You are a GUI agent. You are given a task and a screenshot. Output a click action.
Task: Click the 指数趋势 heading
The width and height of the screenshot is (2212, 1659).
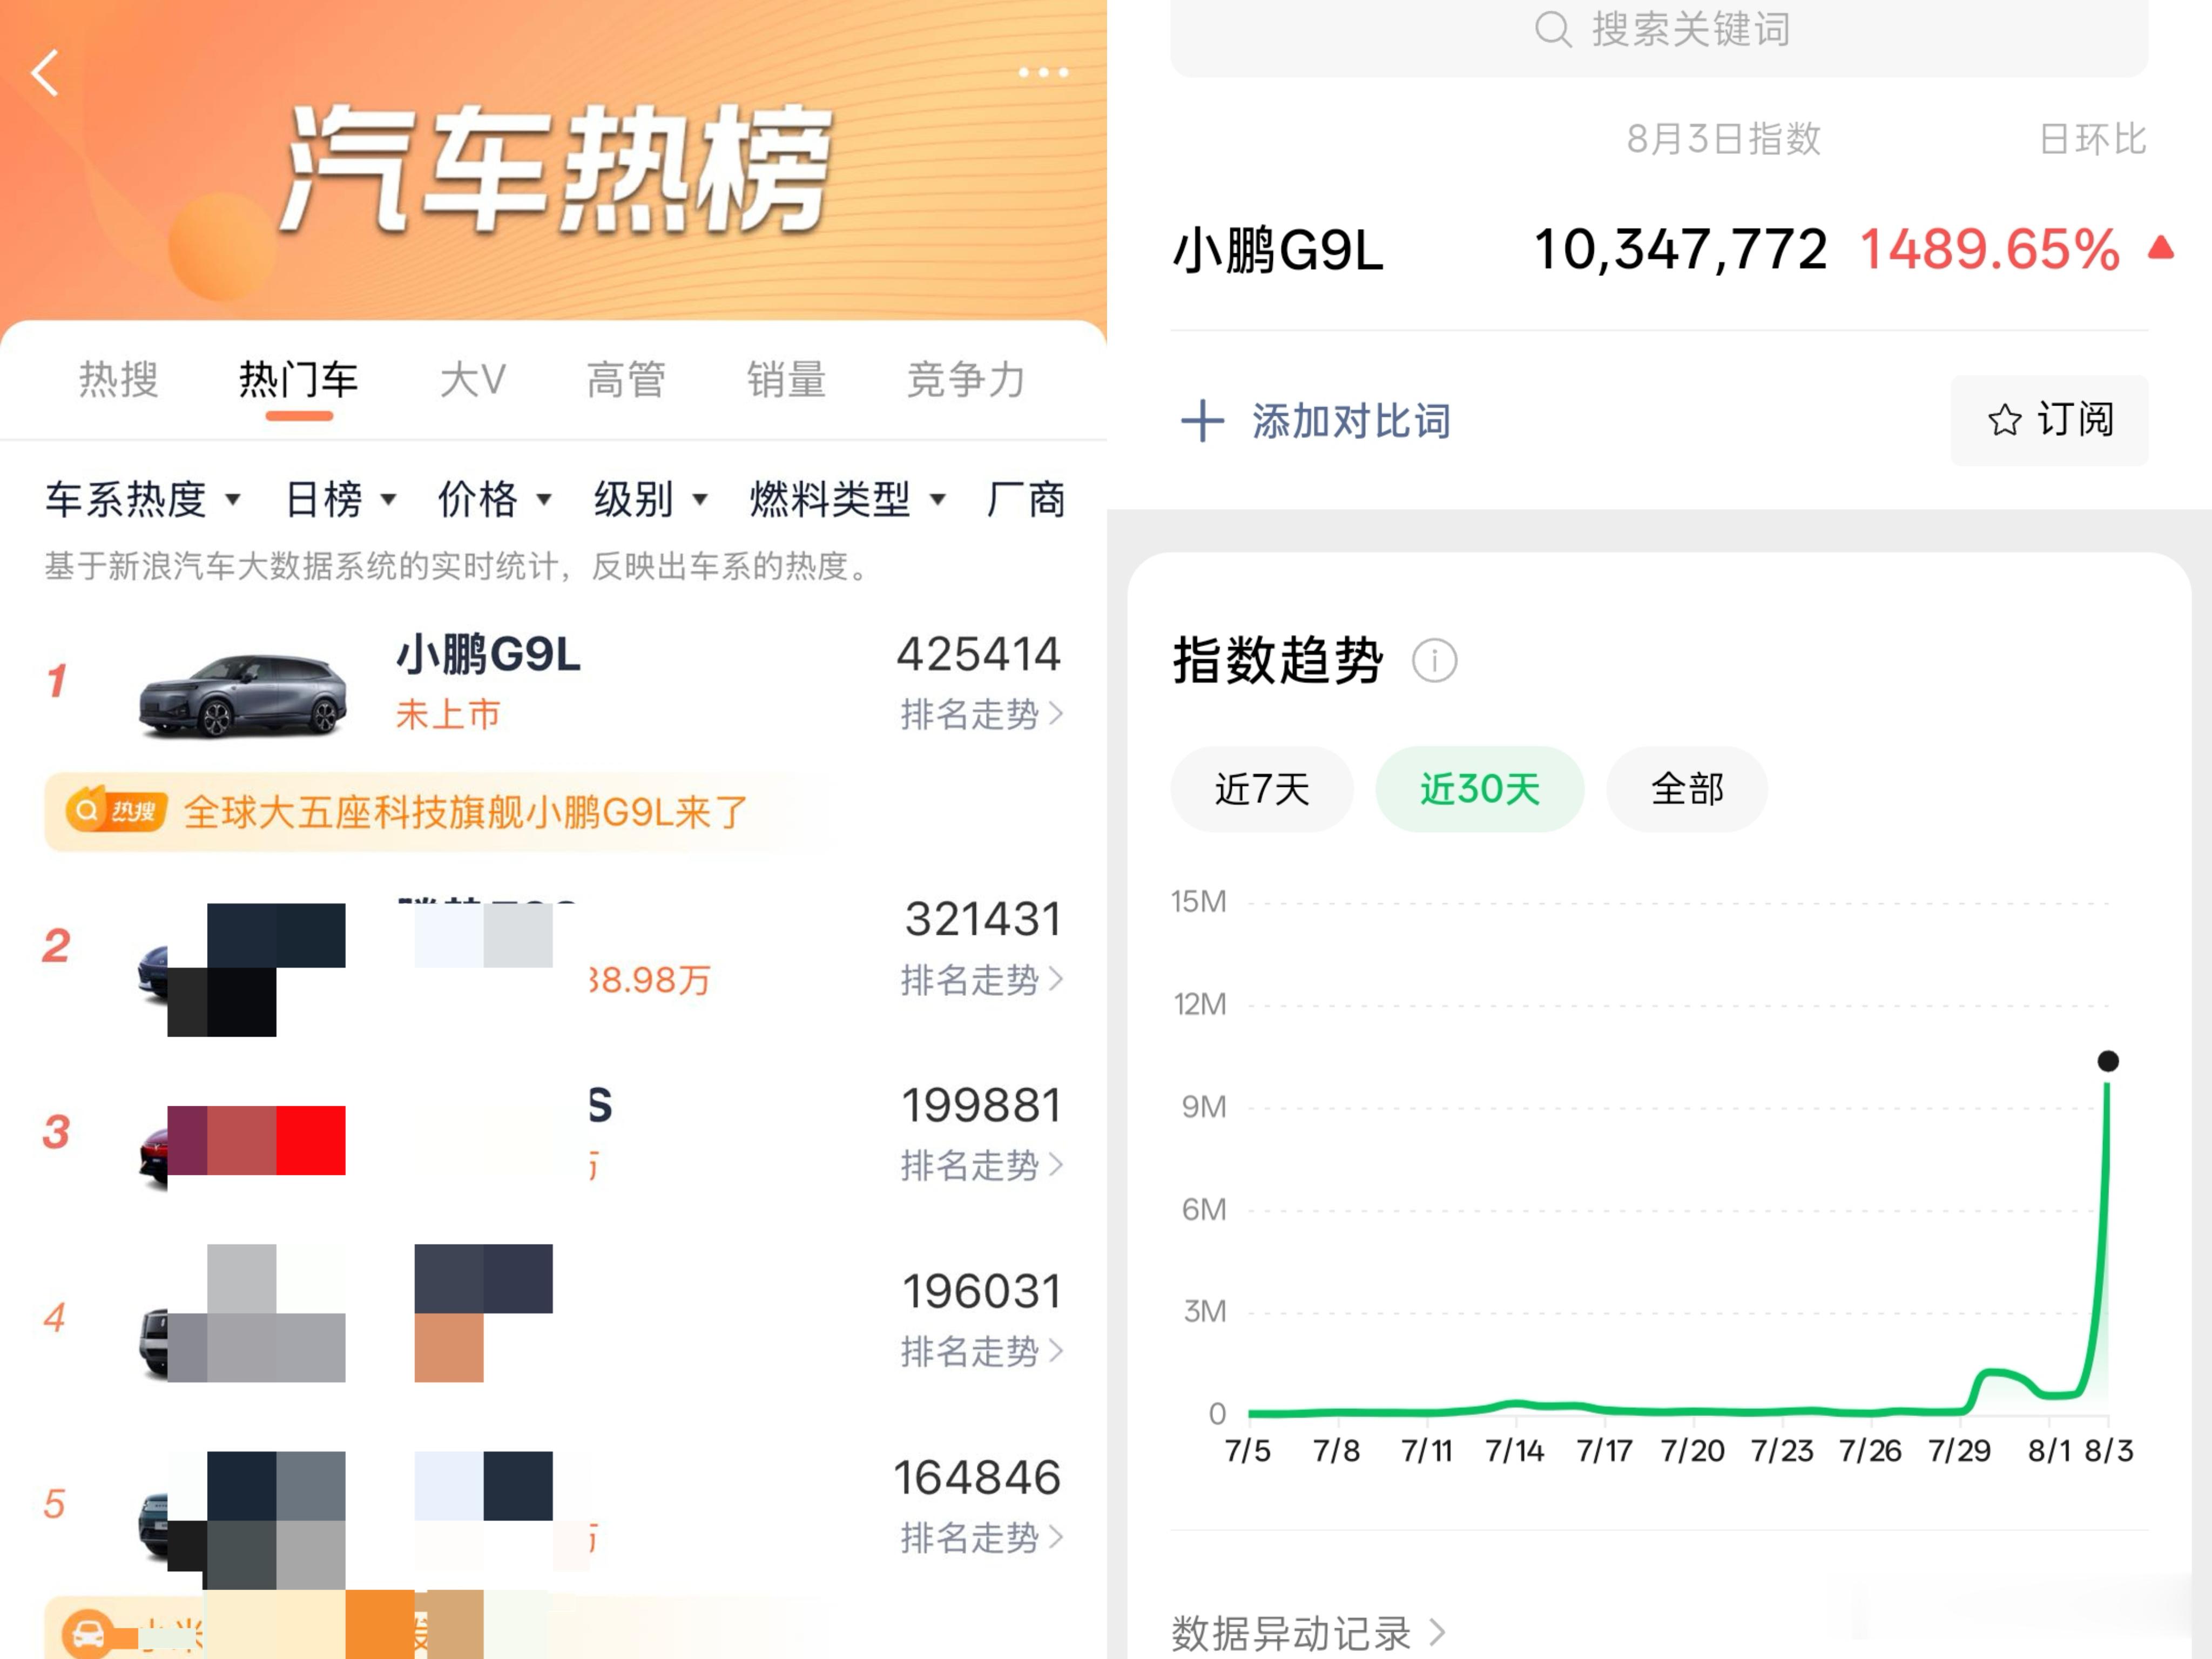point(1278,660)
